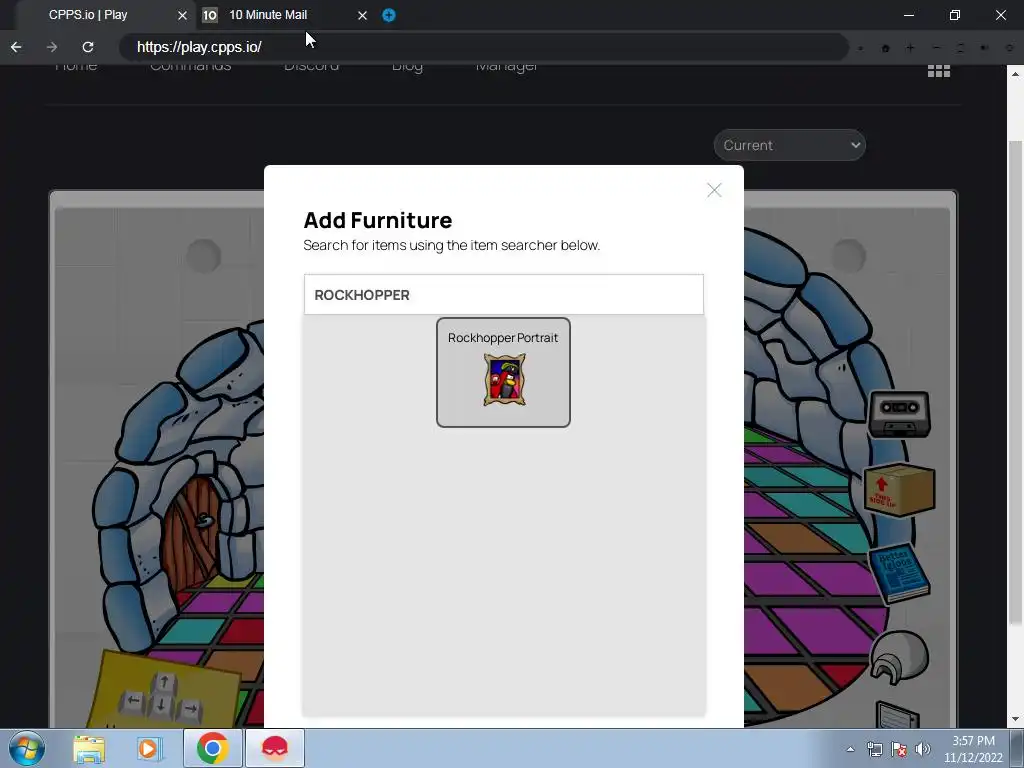Open the grid apps menu icon

tap(938, 71)
